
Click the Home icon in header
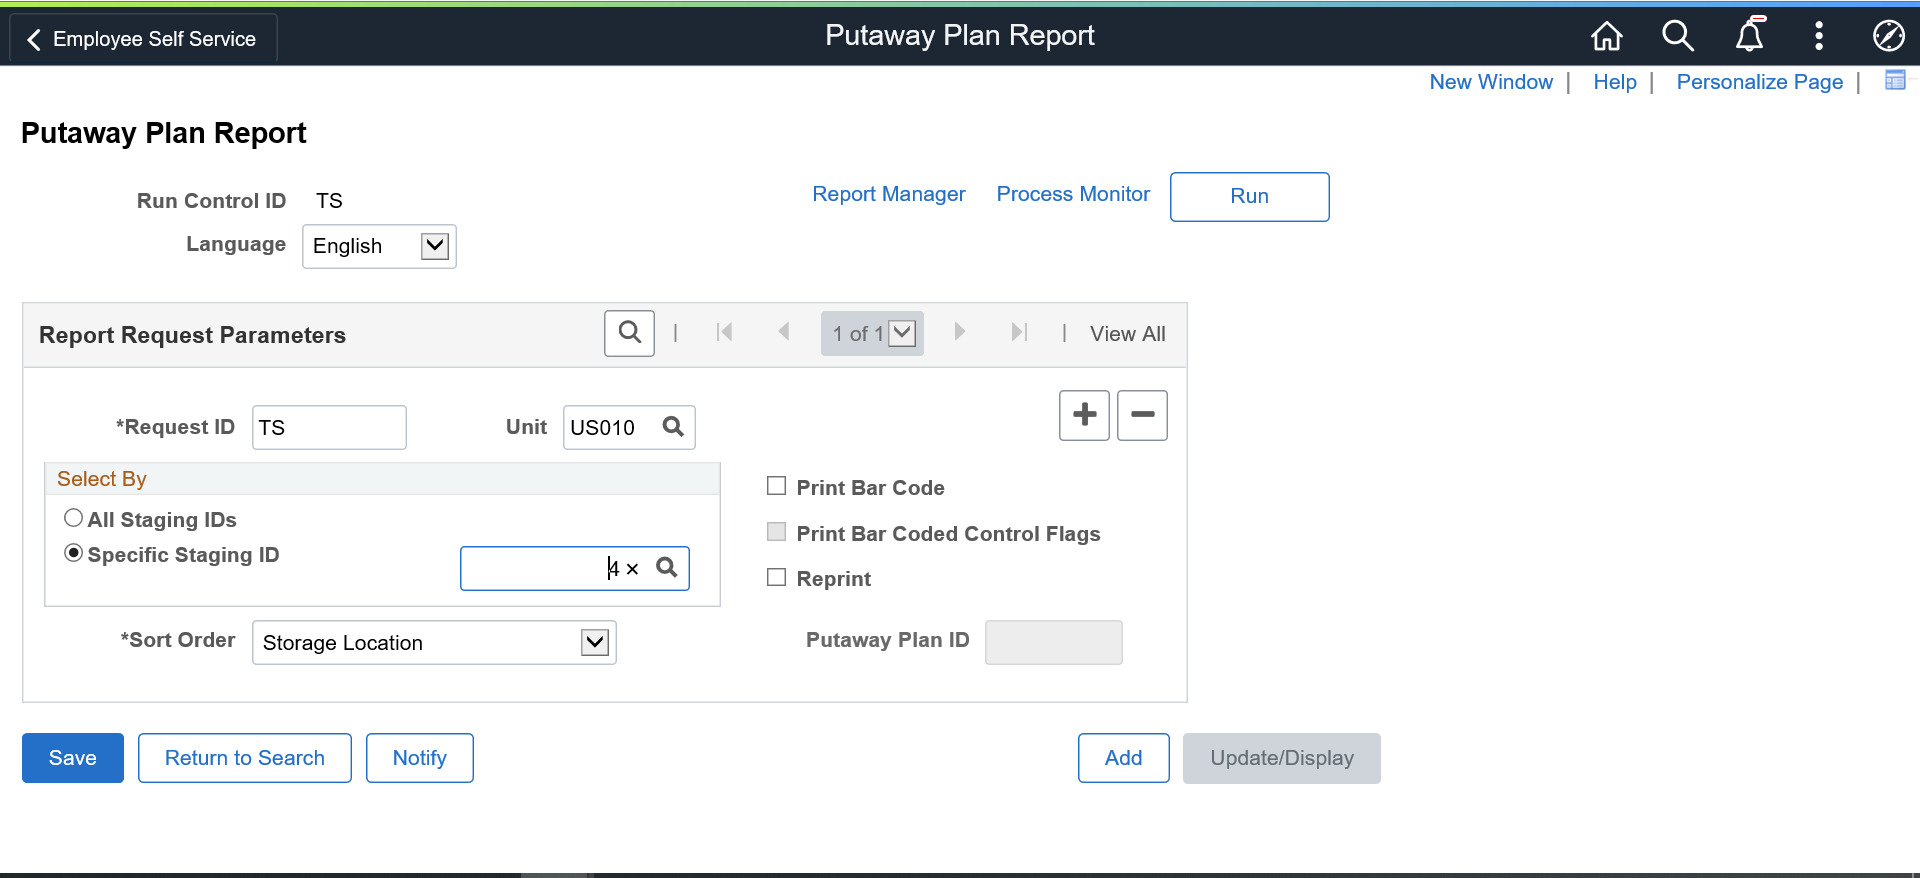coord(1606,37)
